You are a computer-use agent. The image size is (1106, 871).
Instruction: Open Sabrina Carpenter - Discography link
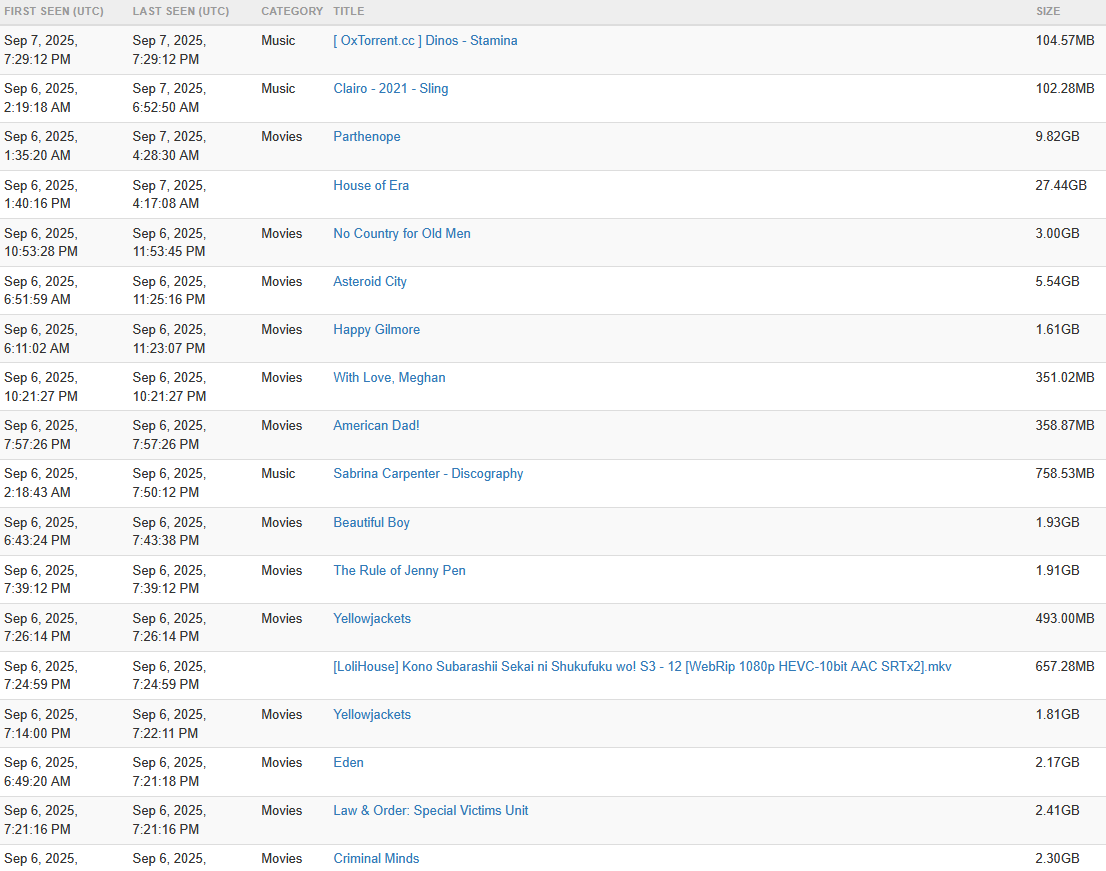pyautogui.click(x=428, y=473)
